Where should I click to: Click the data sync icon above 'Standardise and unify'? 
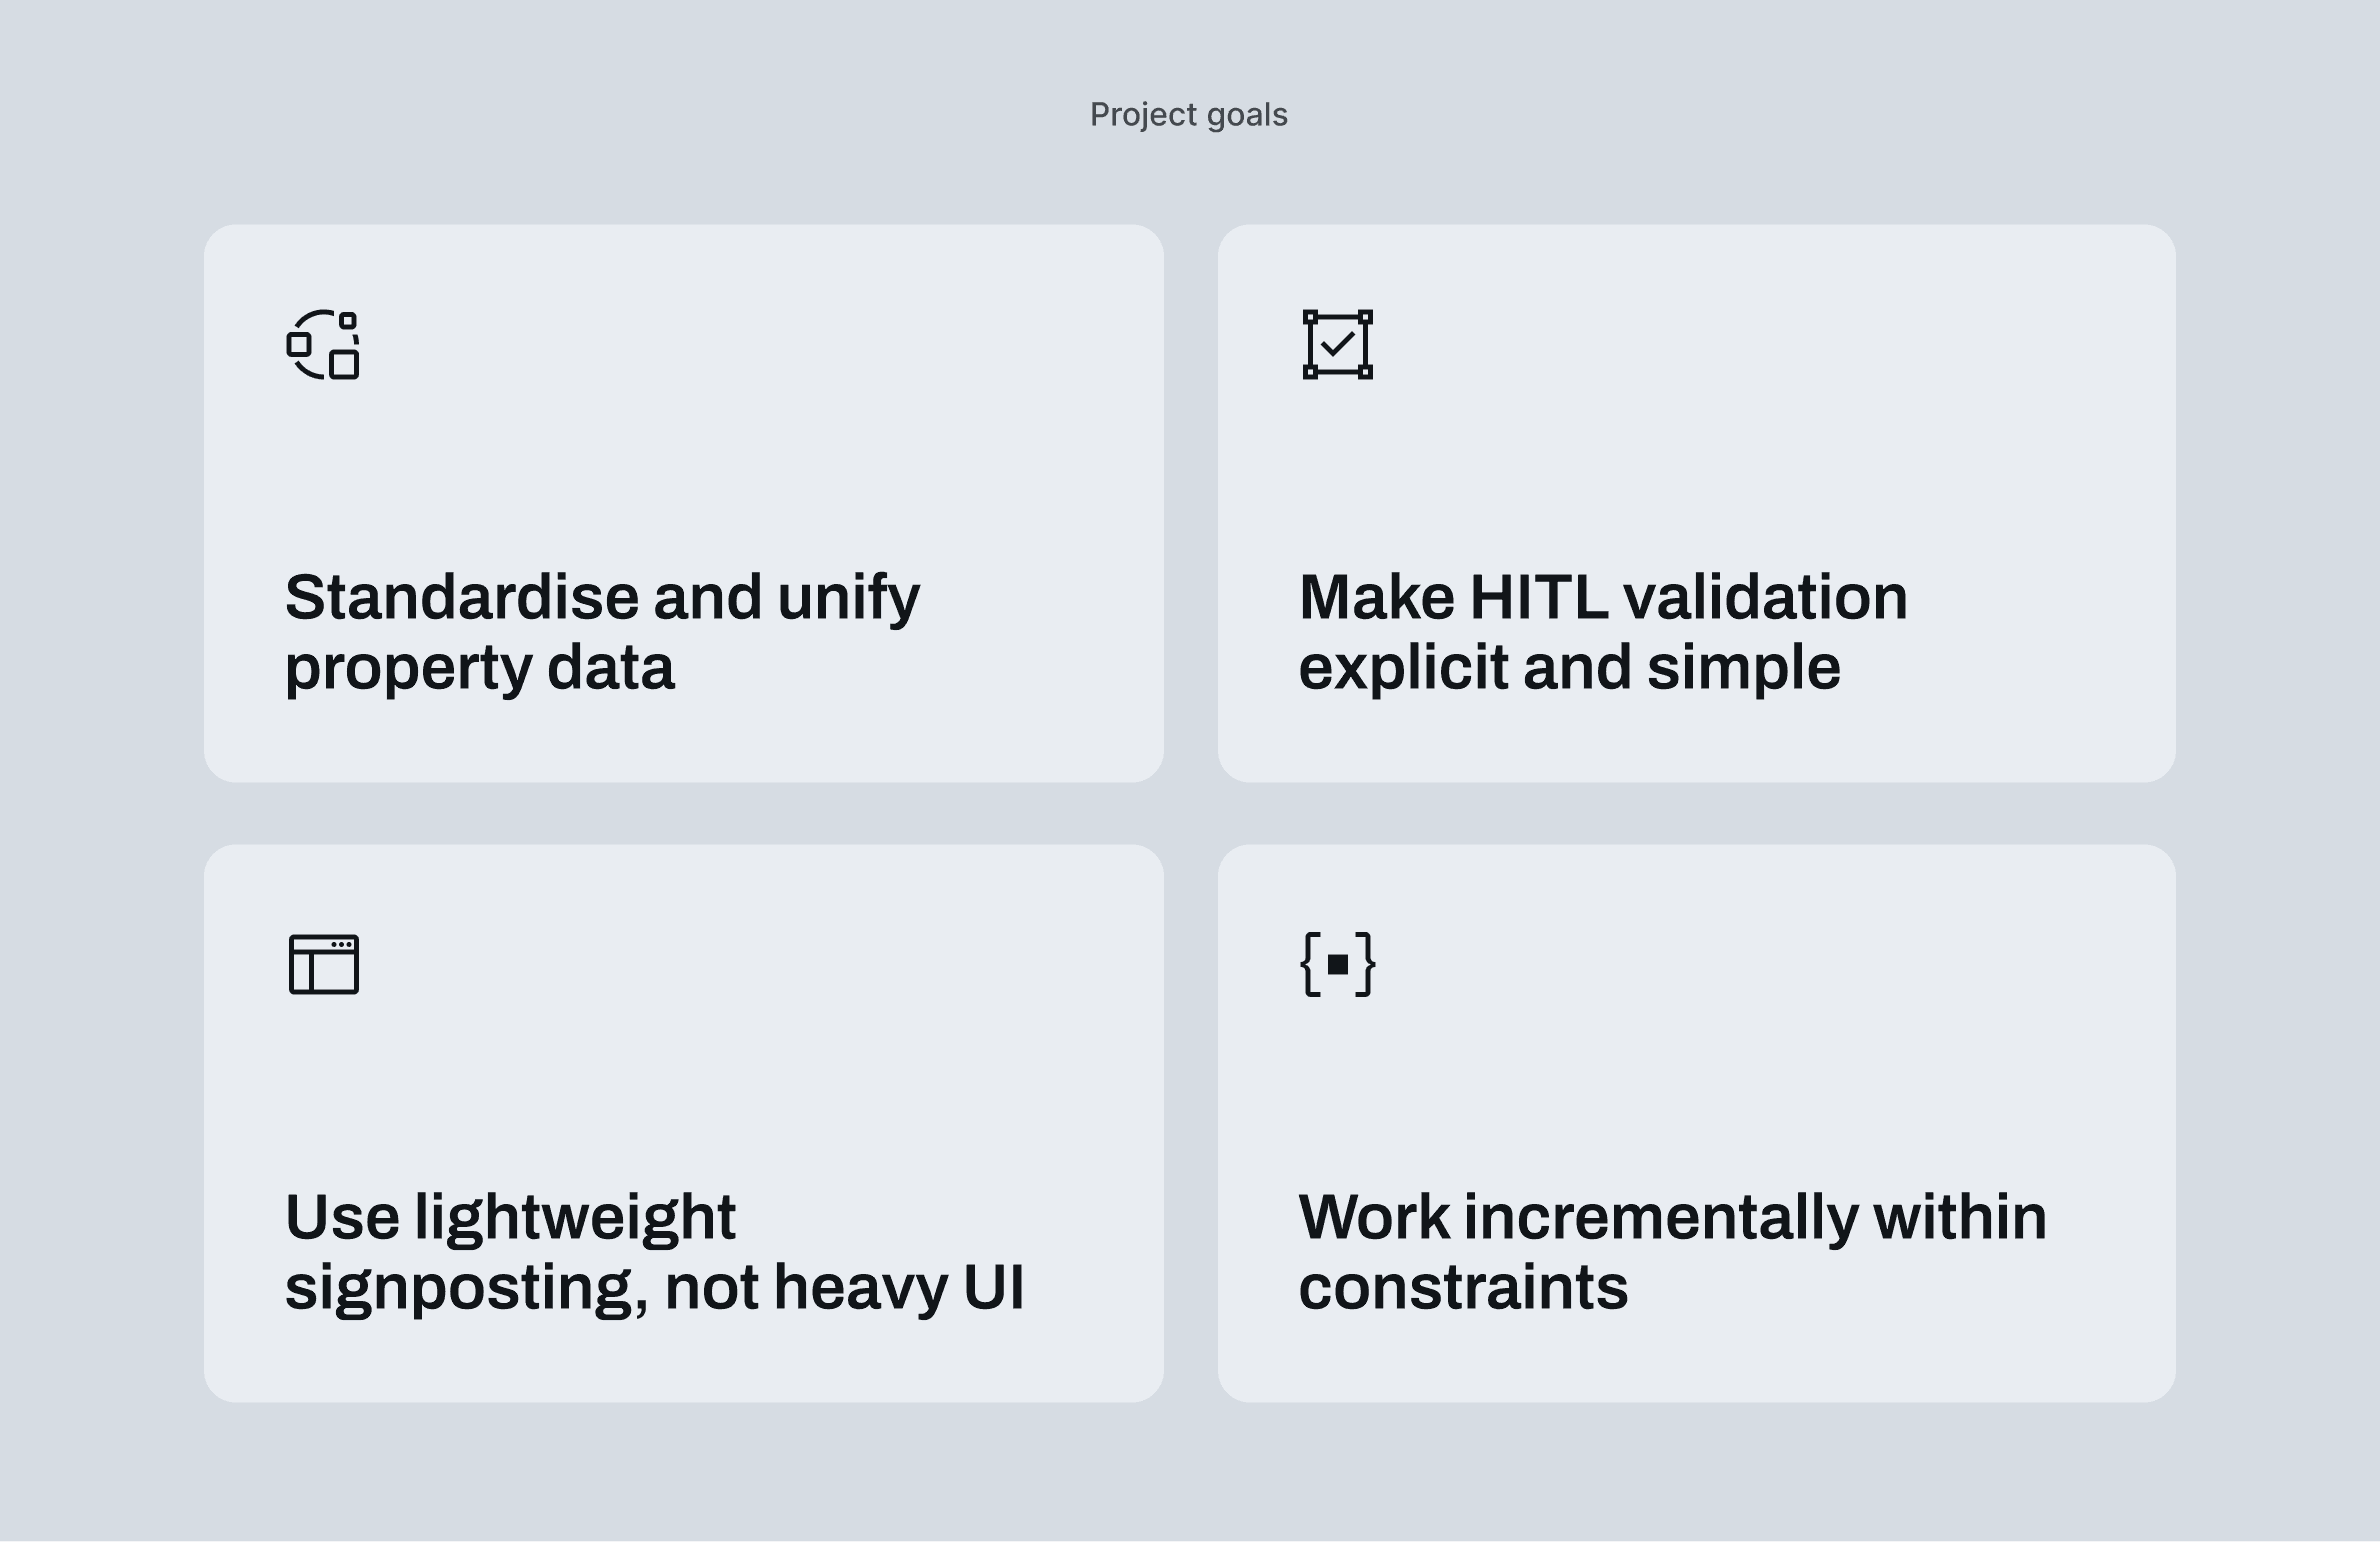tap(323, 345)
